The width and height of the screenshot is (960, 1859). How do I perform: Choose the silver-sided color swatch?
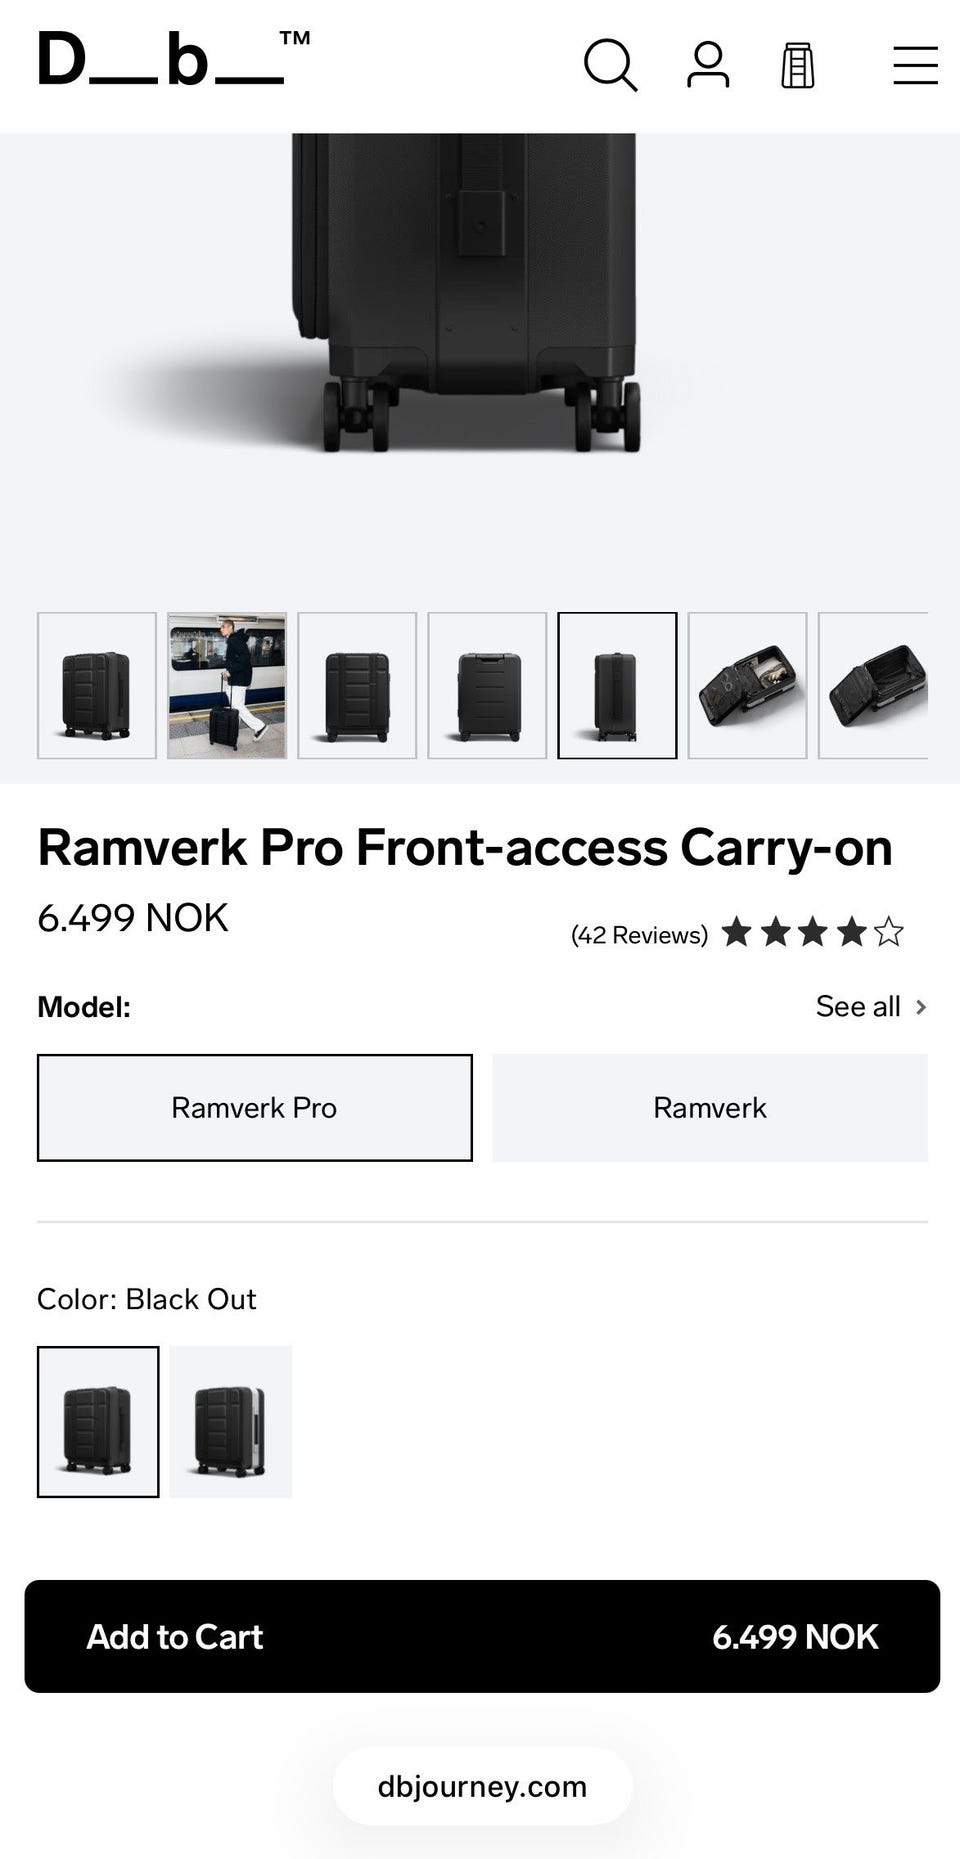tap(231, 1422)
